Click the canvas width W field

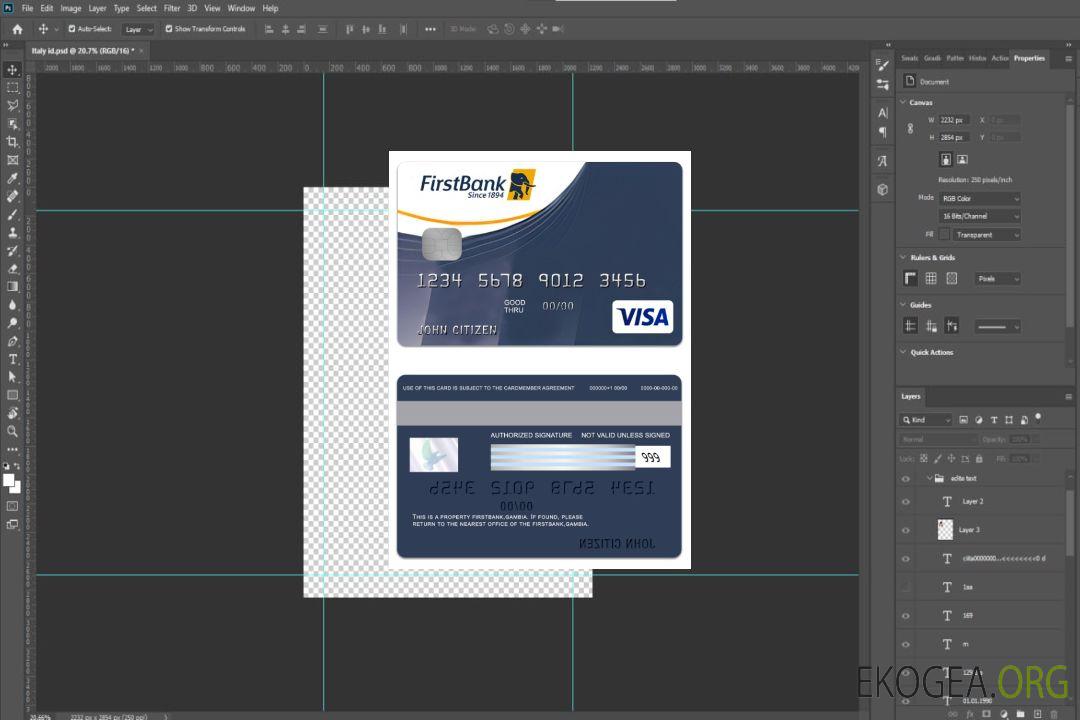point(954,120)
